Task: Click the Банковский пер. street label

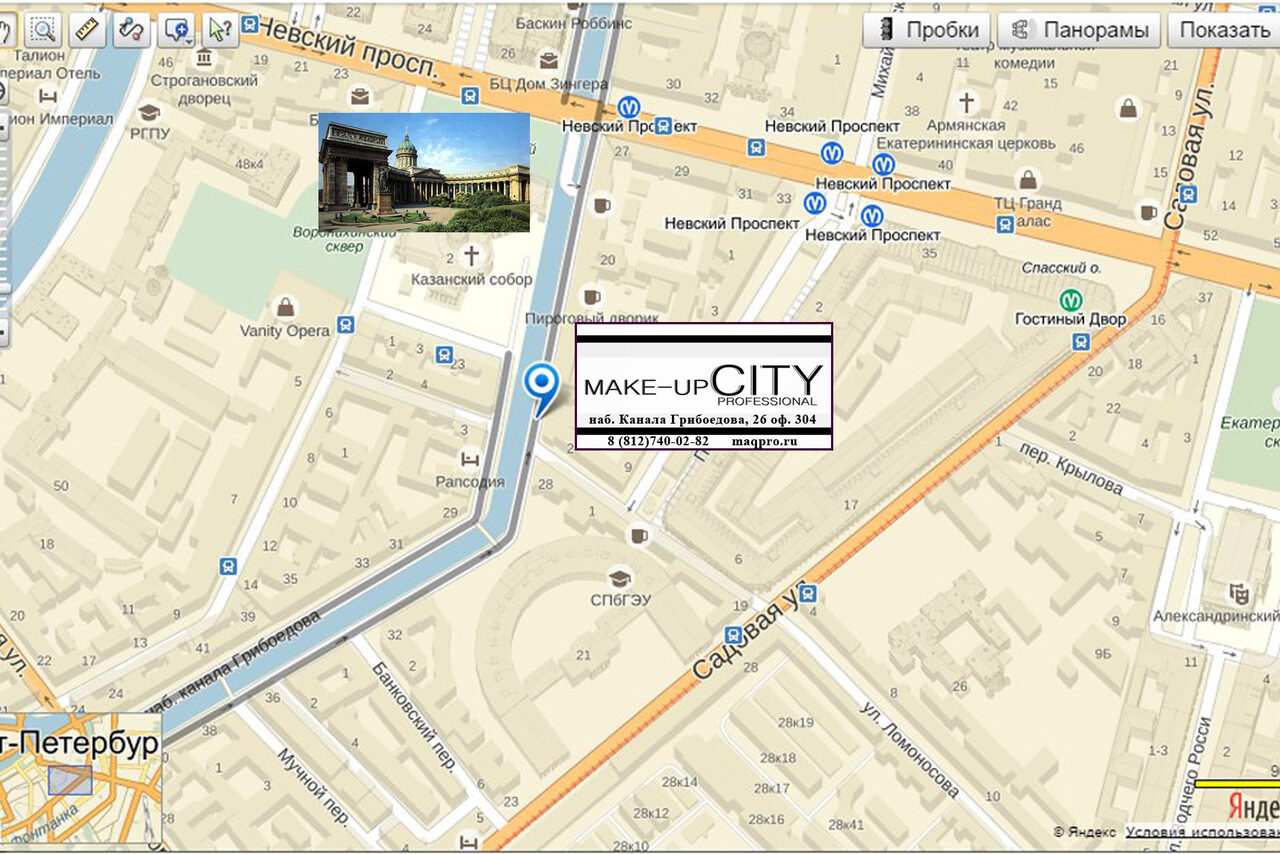Action: point(414,715)
